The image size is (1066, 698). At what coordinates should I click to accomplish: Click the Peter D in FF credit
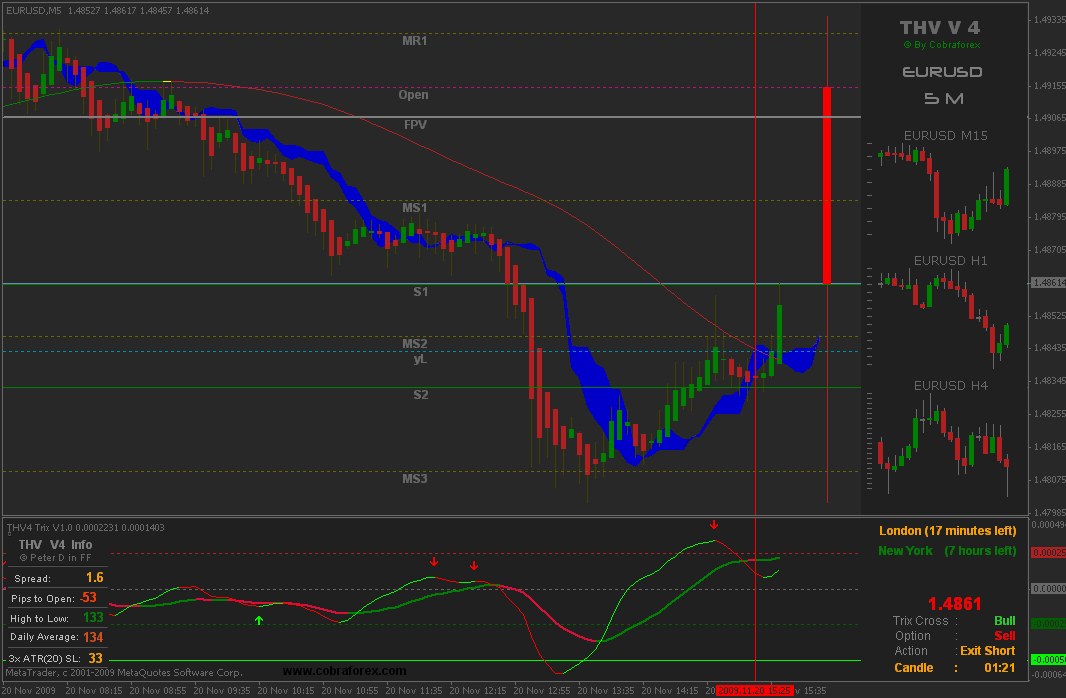[x=56, y=558]
